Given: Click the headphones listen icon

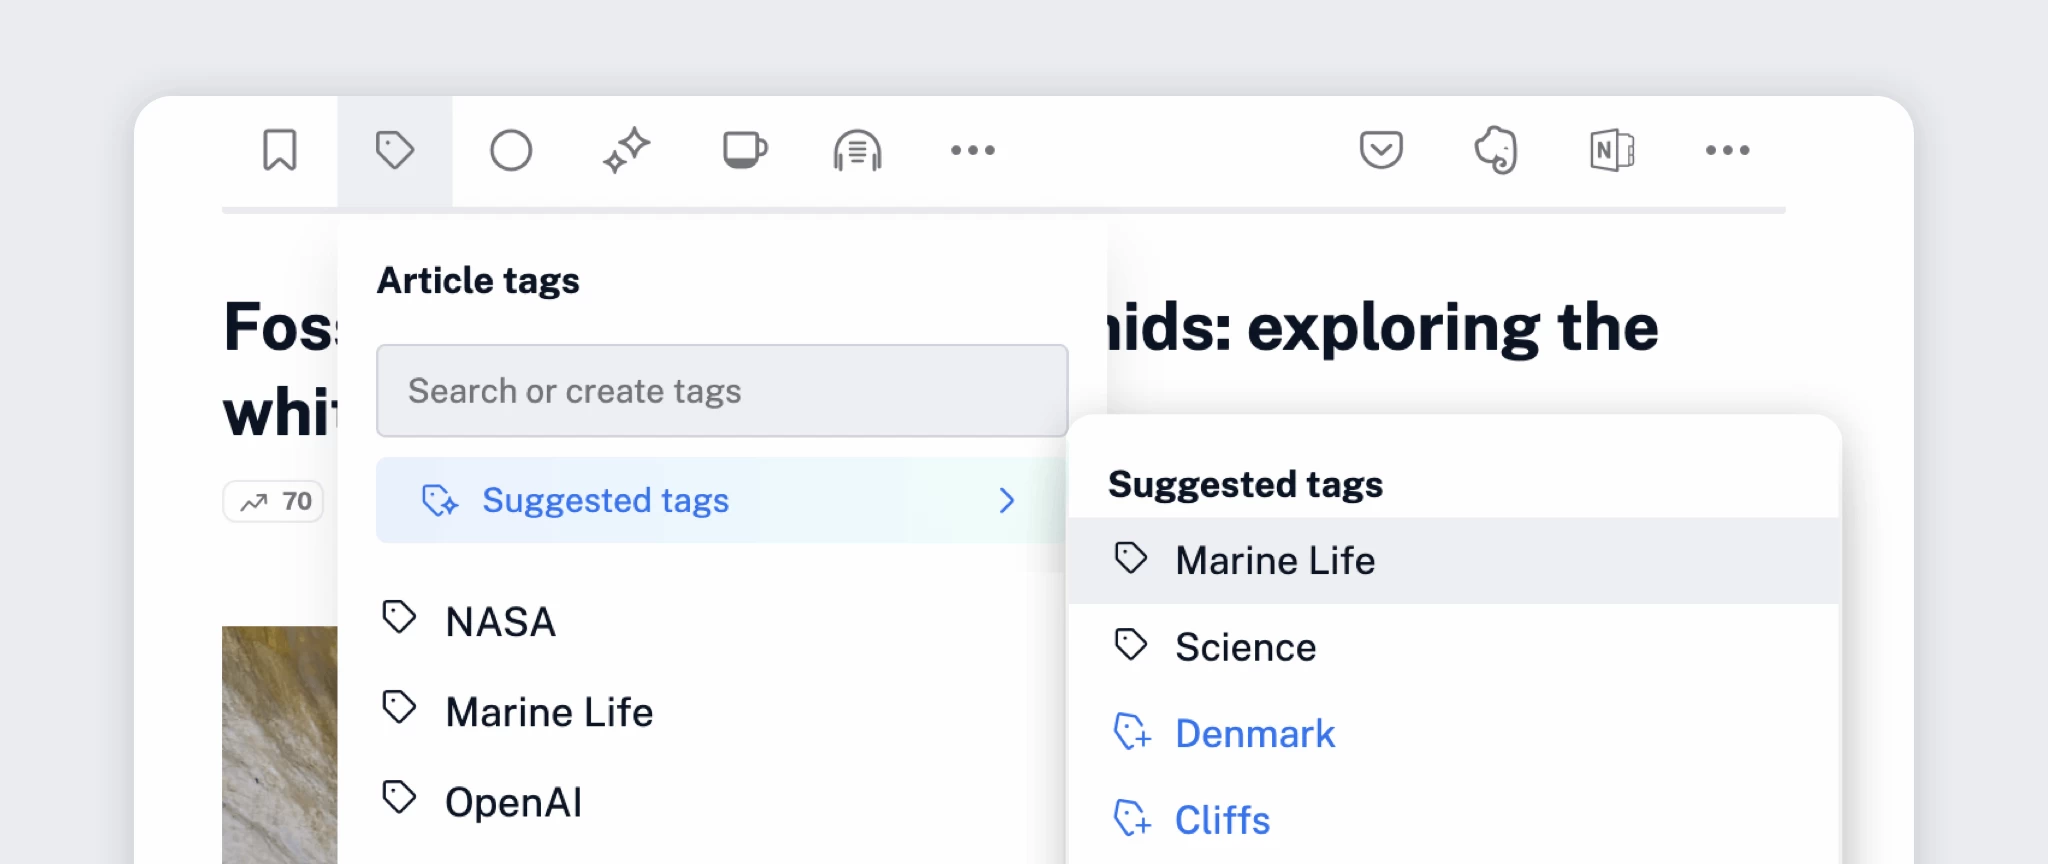Looking at the screenshot, I should click(858, 151).
